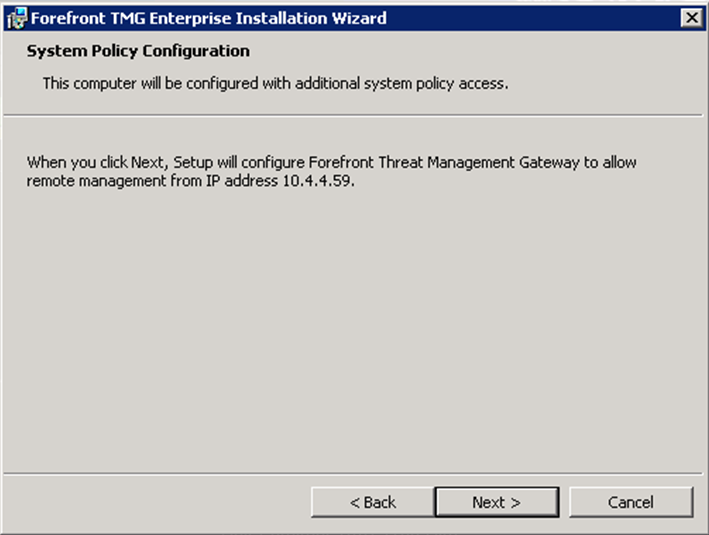Select the System Policy Configuration heading

click(x=138, y=50)
